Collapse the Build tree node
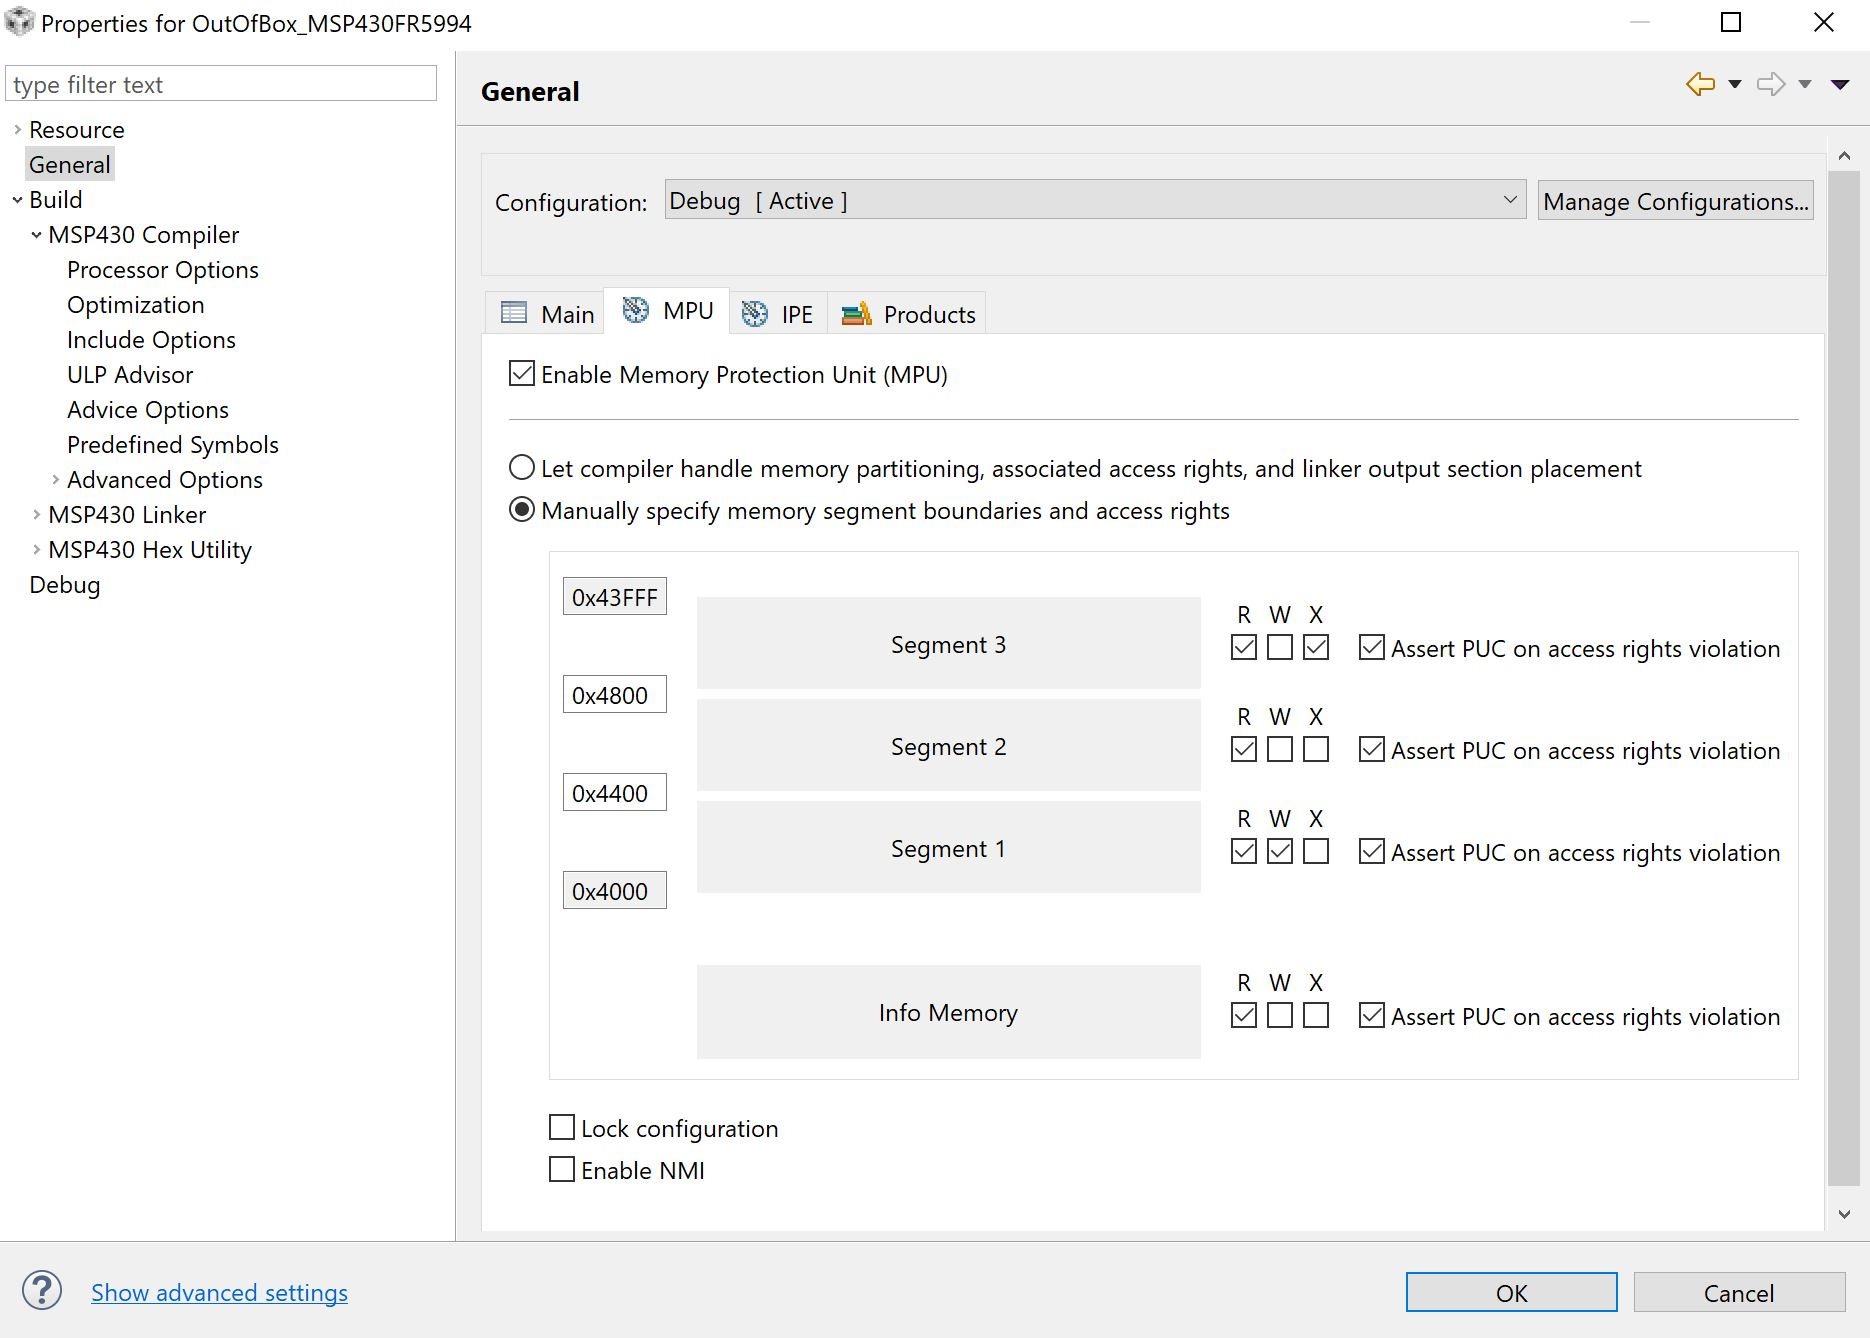The height and width of the screenshot is (1338, 1870). pyautogui.click(x=17, y=199)
